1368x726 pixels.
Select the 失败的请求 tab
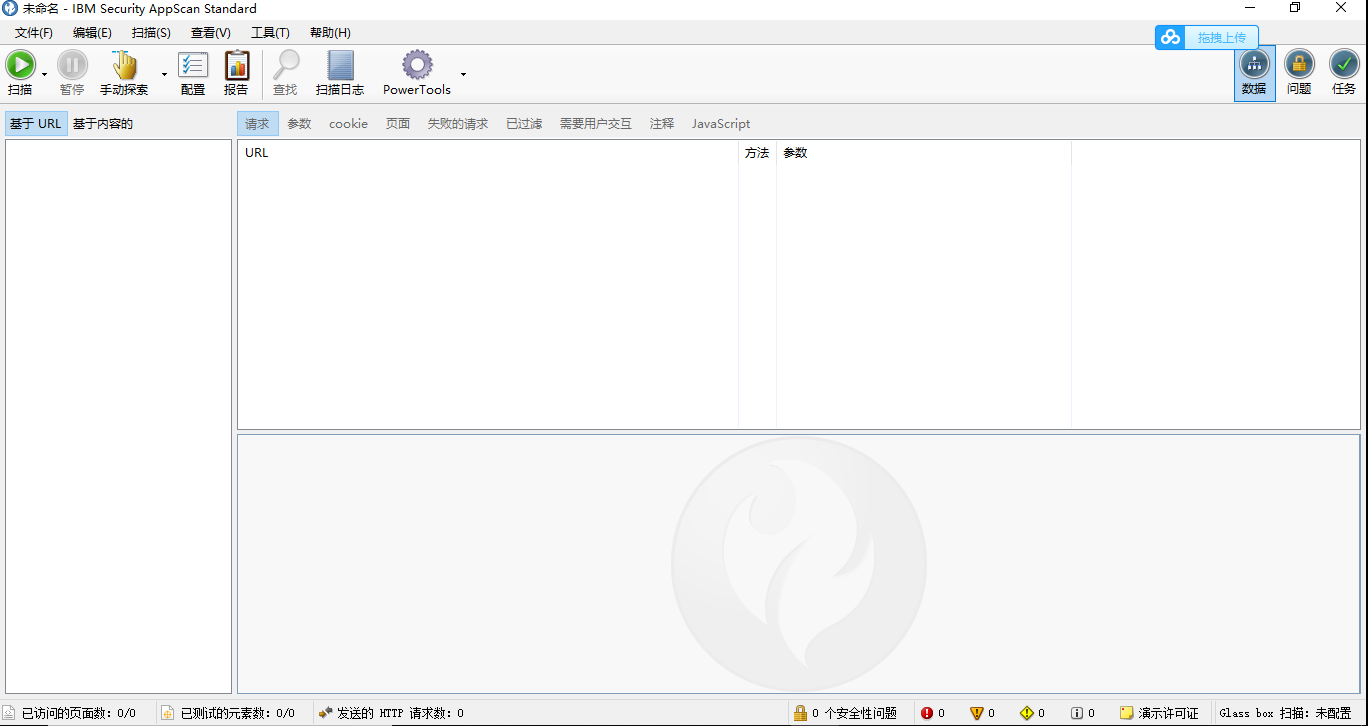(x=458, y=124)
